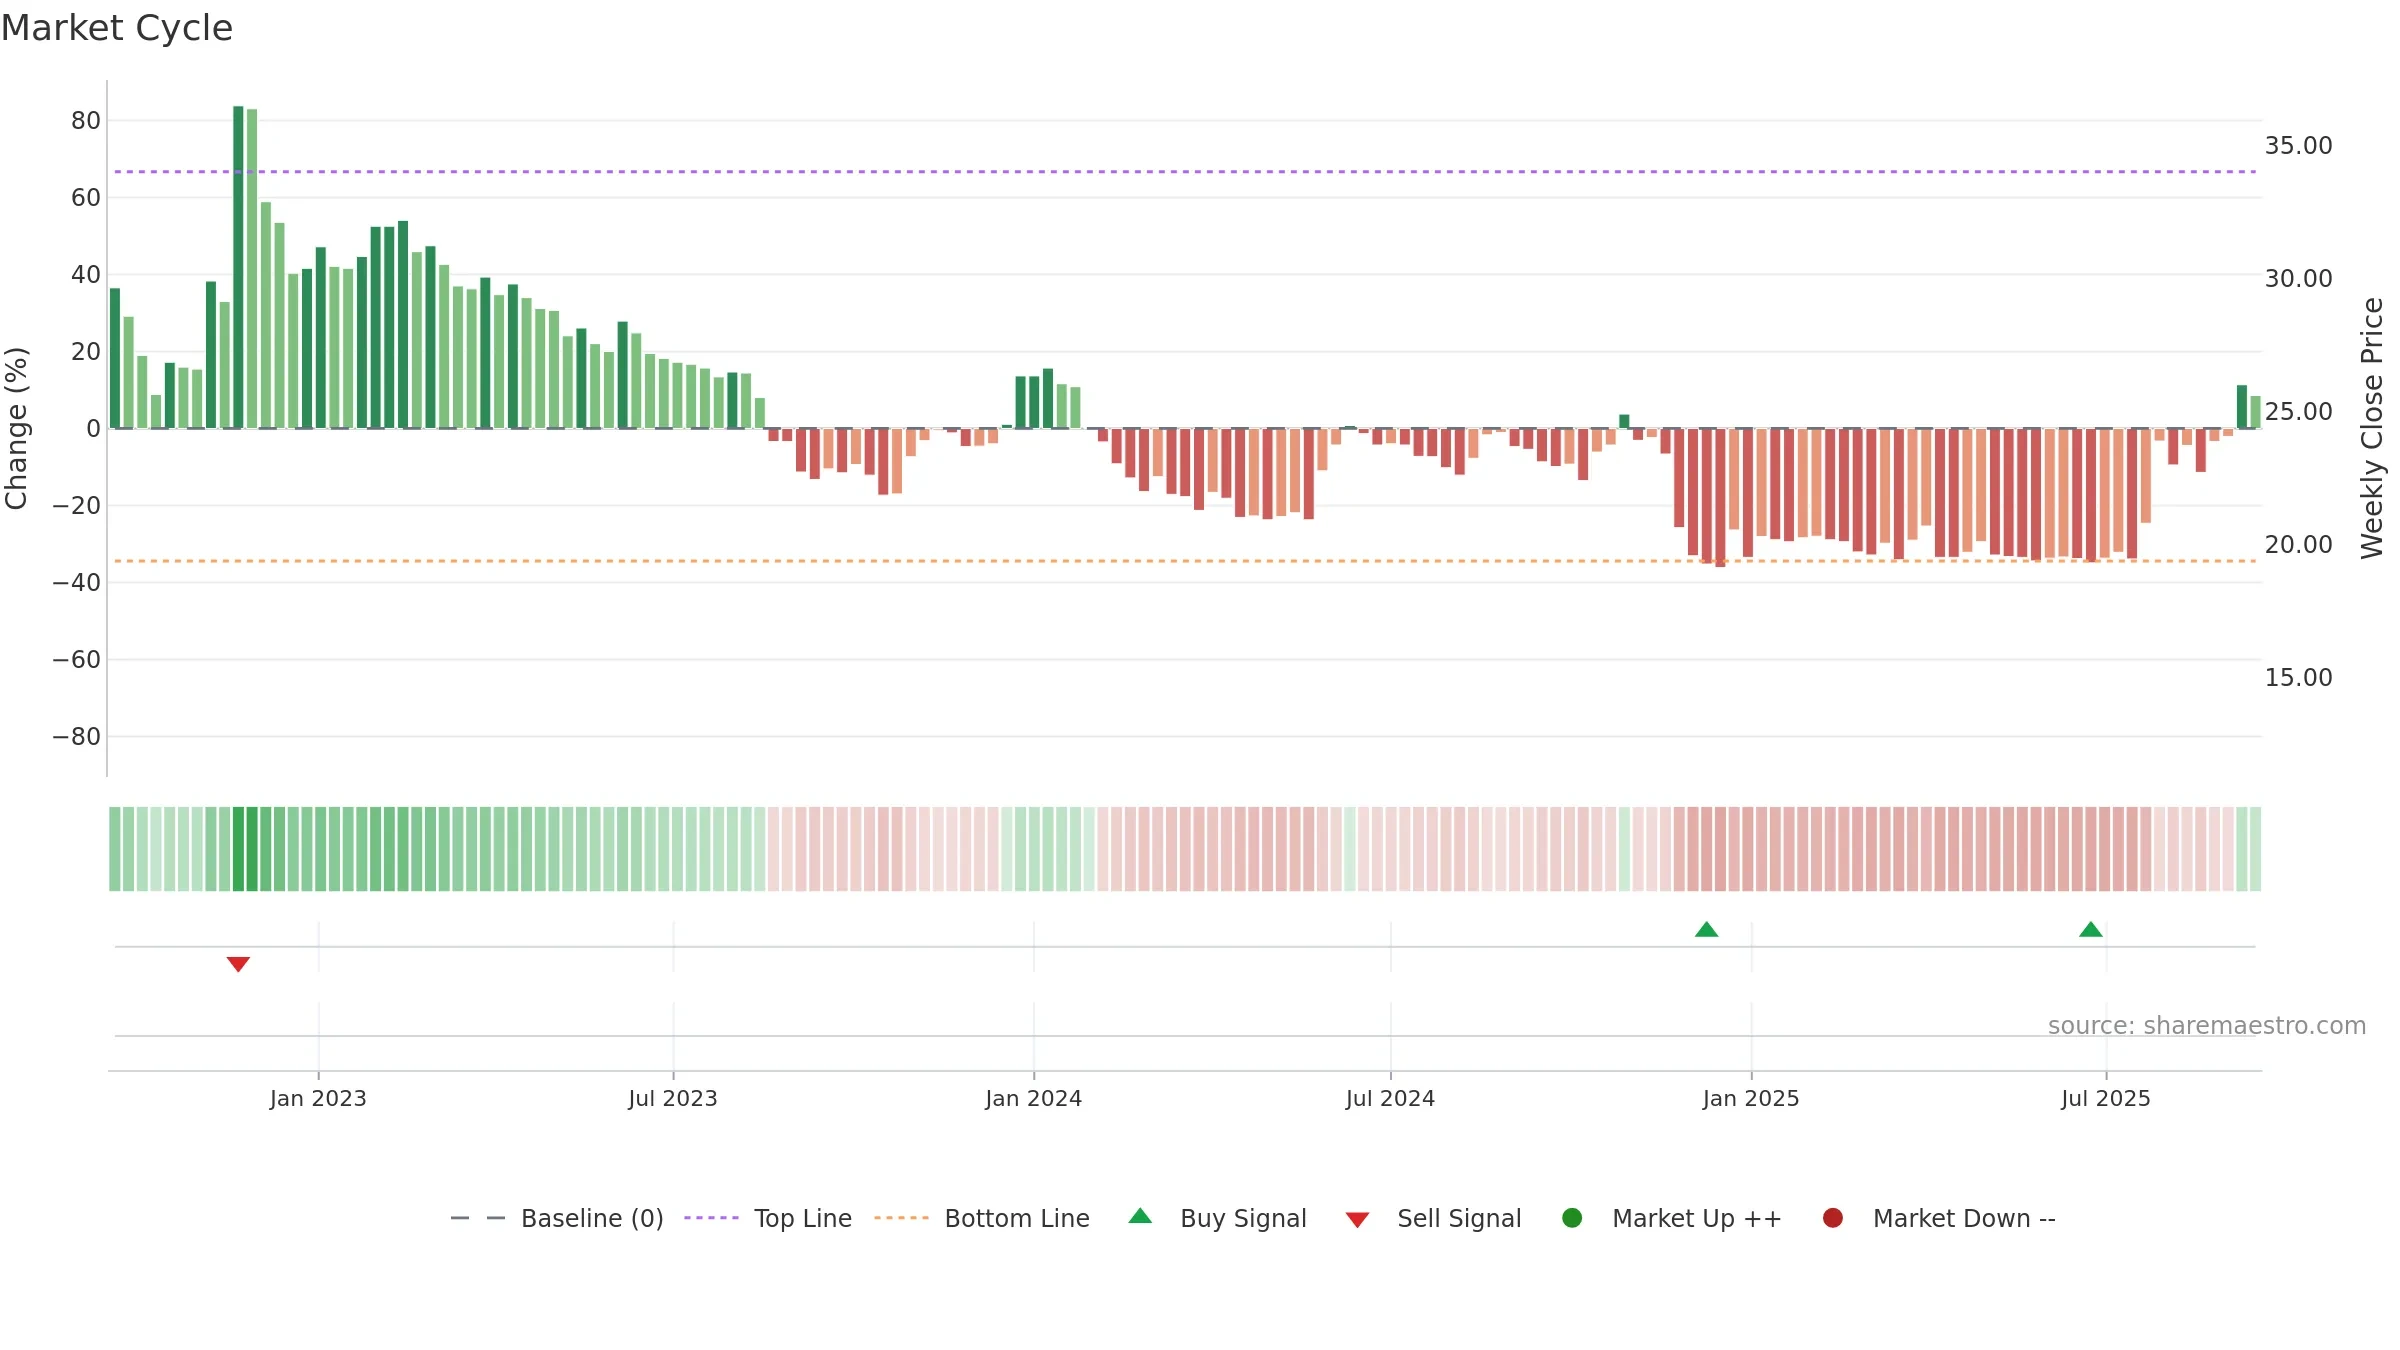Click the purple dotted Top Line legend sample
The height and width of the screenshot is (1350, 2400).
tap(711, 1218)
